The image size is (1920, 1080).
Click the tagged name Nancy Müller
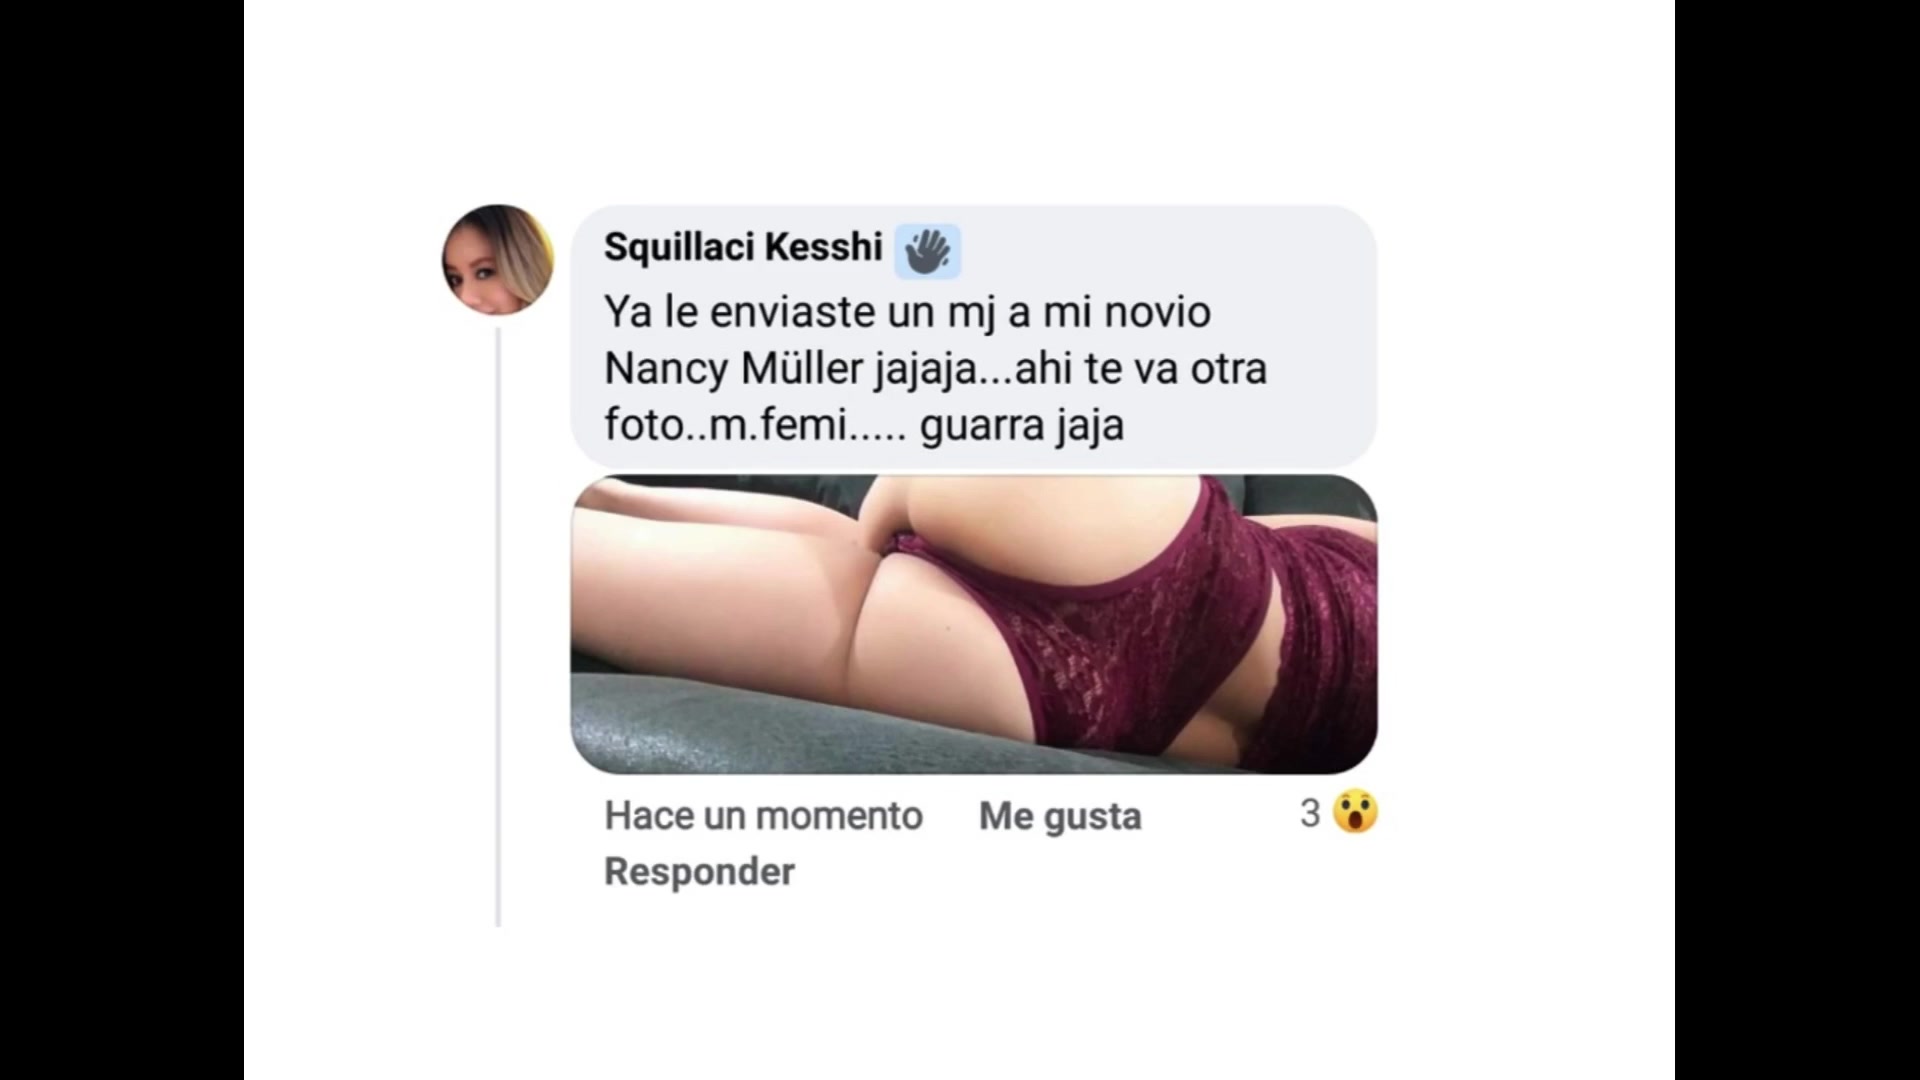coord(734,369)
